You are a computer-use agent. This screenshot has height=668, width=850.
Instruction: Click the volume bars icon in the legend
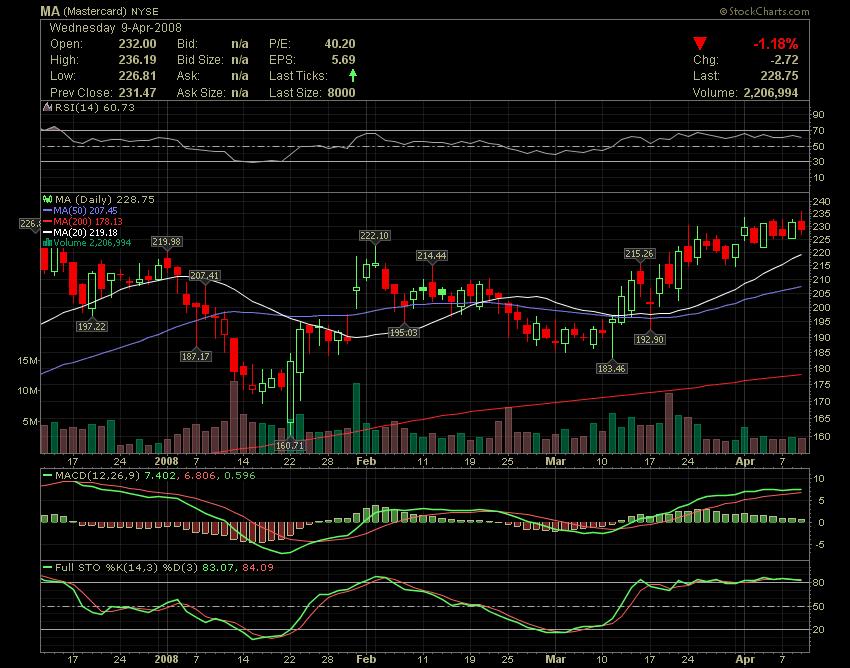(47, 242)
